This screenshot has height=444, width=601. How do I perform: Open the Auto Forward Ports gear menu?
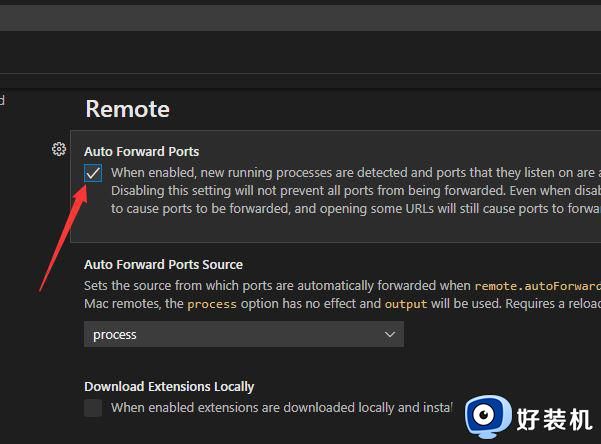[59, 150]
